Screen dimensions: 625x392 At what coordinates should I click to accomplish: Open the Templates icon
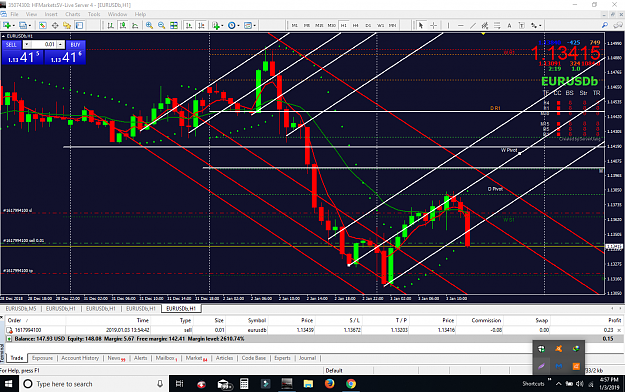pos(248,26)
